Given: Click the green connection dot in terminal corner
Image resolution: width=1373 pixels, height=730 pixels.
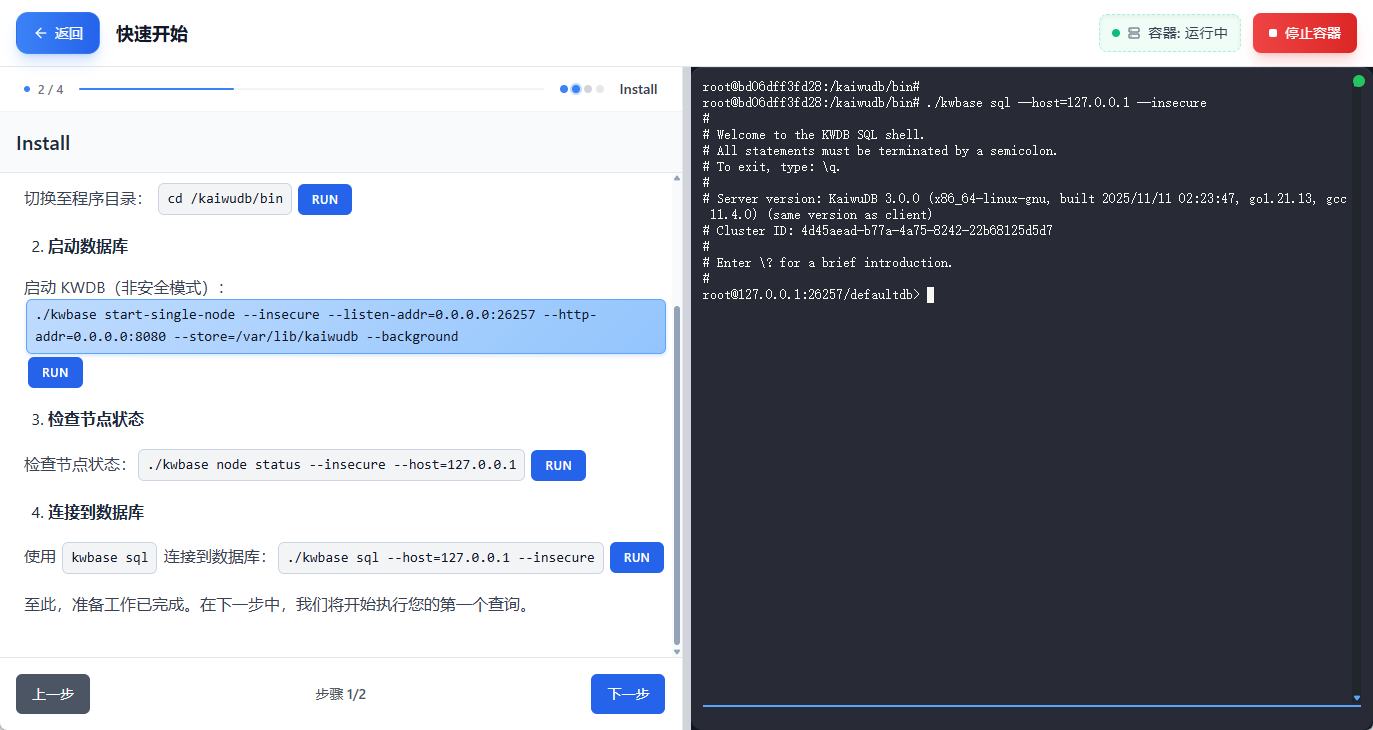Looking at the screenshot, I should (x=1359, y=81).
